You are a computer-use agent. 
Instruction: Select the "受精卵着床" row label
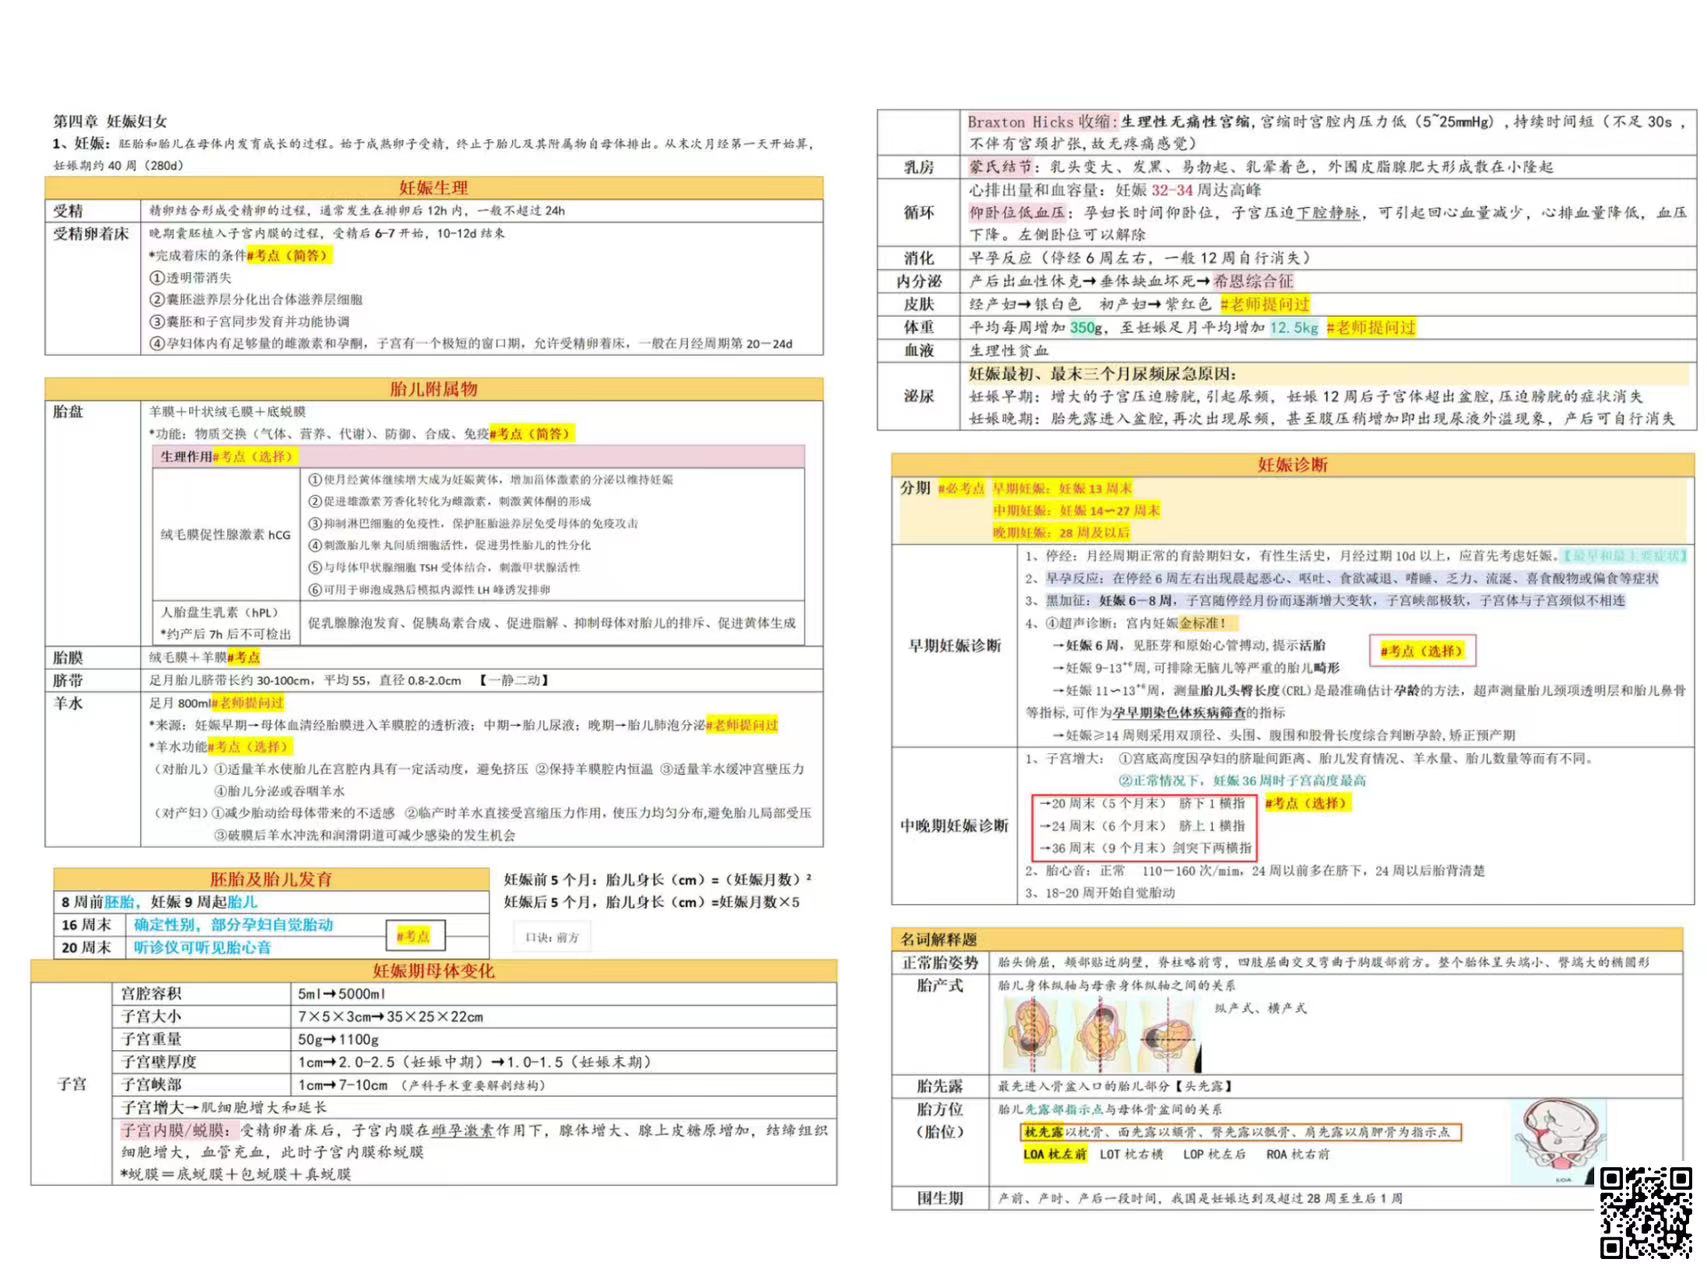[x=91, y=233]
